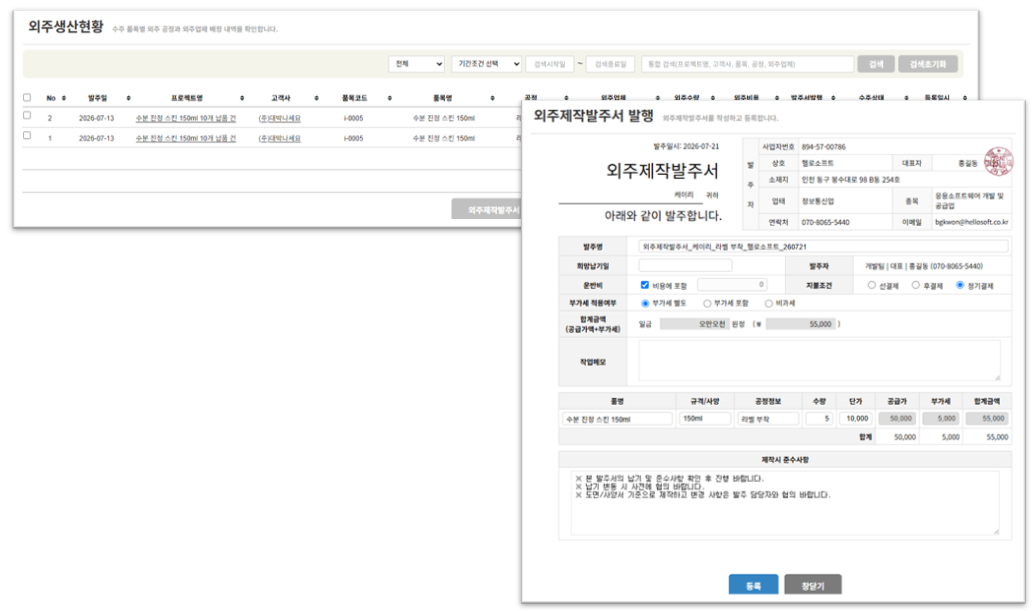Click the 부가세 cell showing 5,000 in item row
This screenshot has height=611, width=1035.
tap(940, 418)
